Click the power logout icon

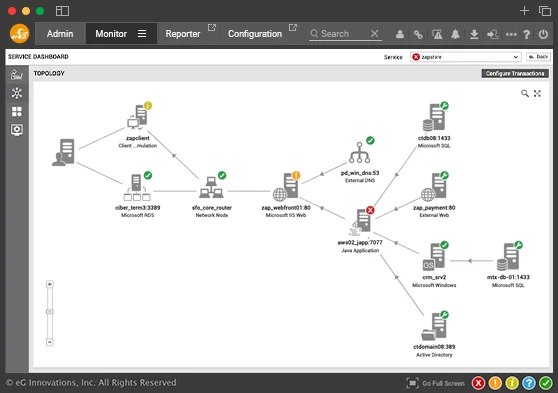[x=543, y=34]
